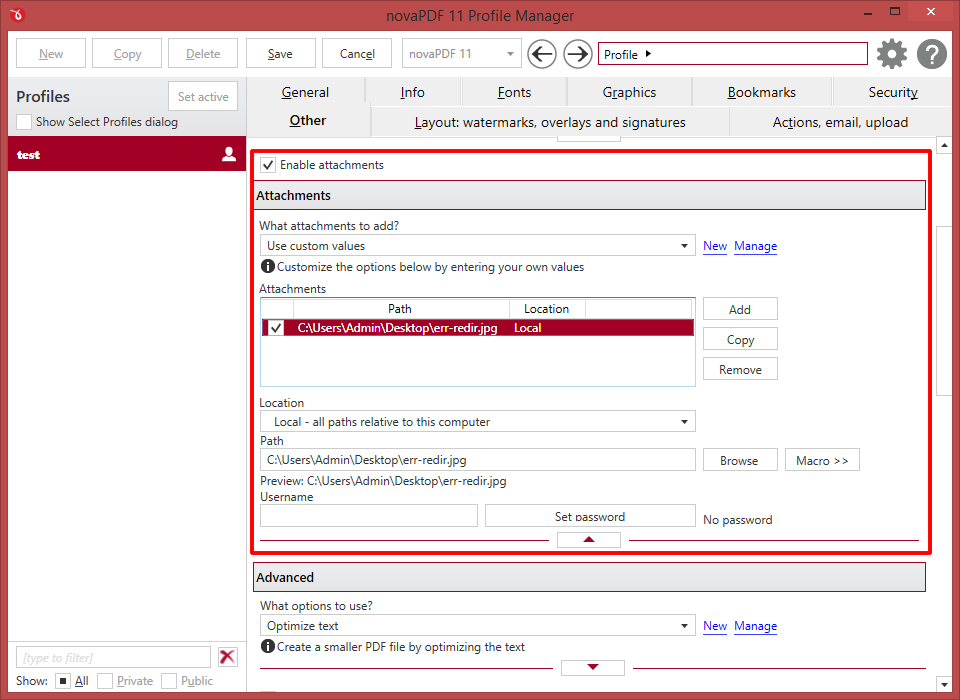This screenshot has height=700, width=960.
Task: Click the attachment Path input field
Action: pyautogui.click(x=478, y=459)
